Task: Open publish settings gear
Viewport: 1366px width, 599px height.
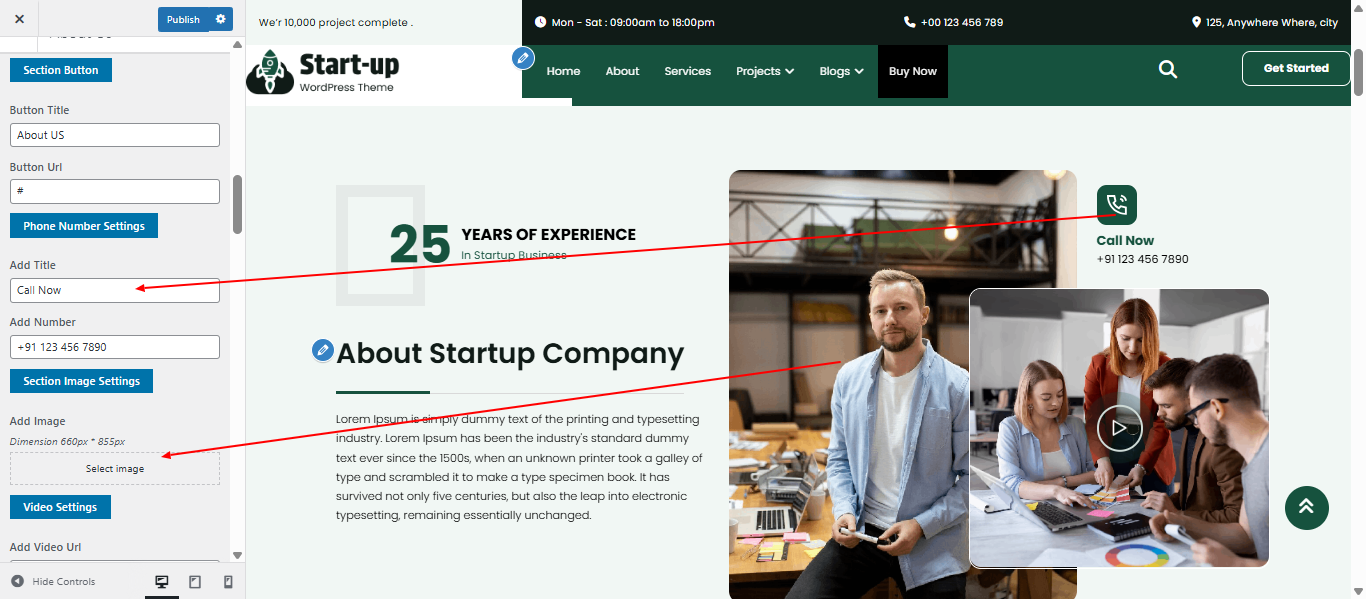Action: coord(221,19)
